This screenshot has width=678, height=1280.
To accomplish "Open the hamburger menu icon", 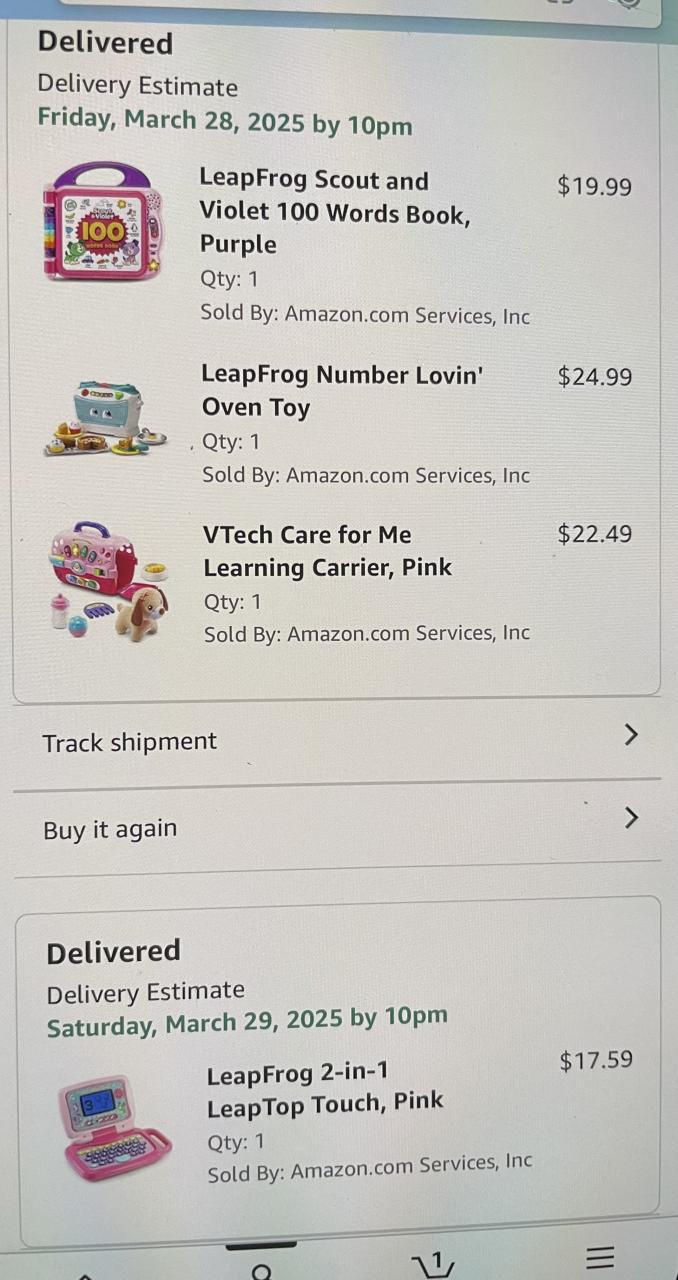I will click(600, 1259).
